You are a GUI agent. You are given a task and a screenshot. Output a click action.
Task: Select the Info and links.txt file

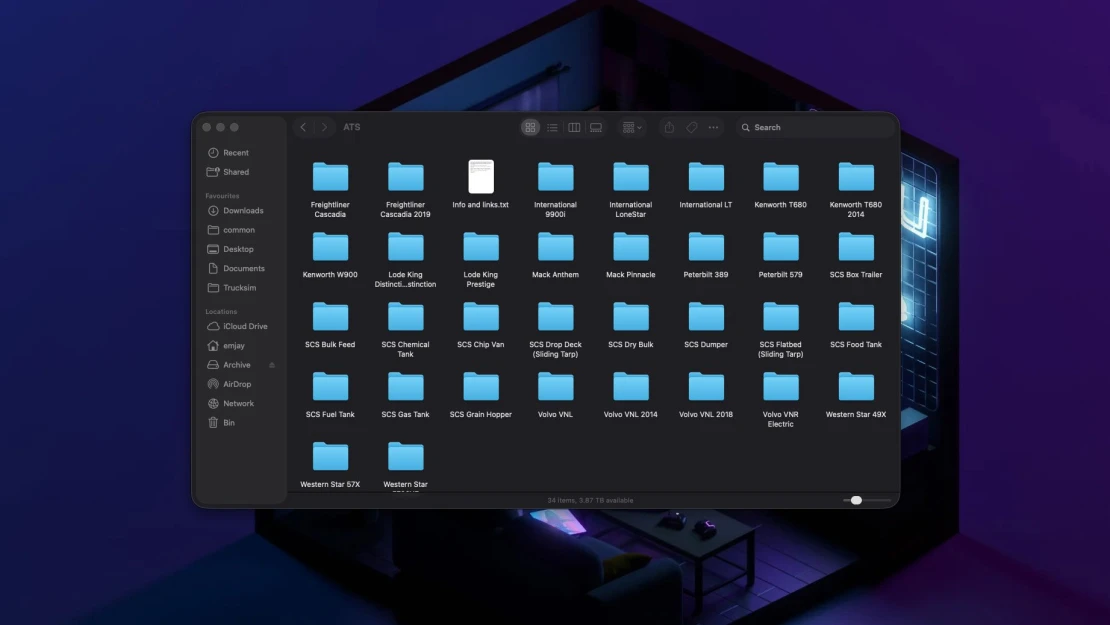click(481, 176)
